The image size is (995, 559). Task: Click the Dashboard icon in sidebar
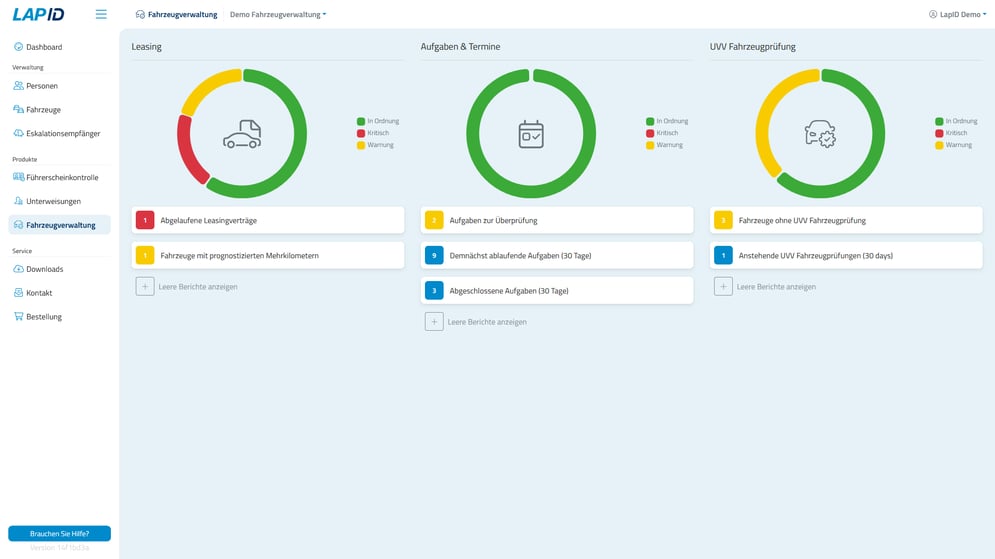18,46
